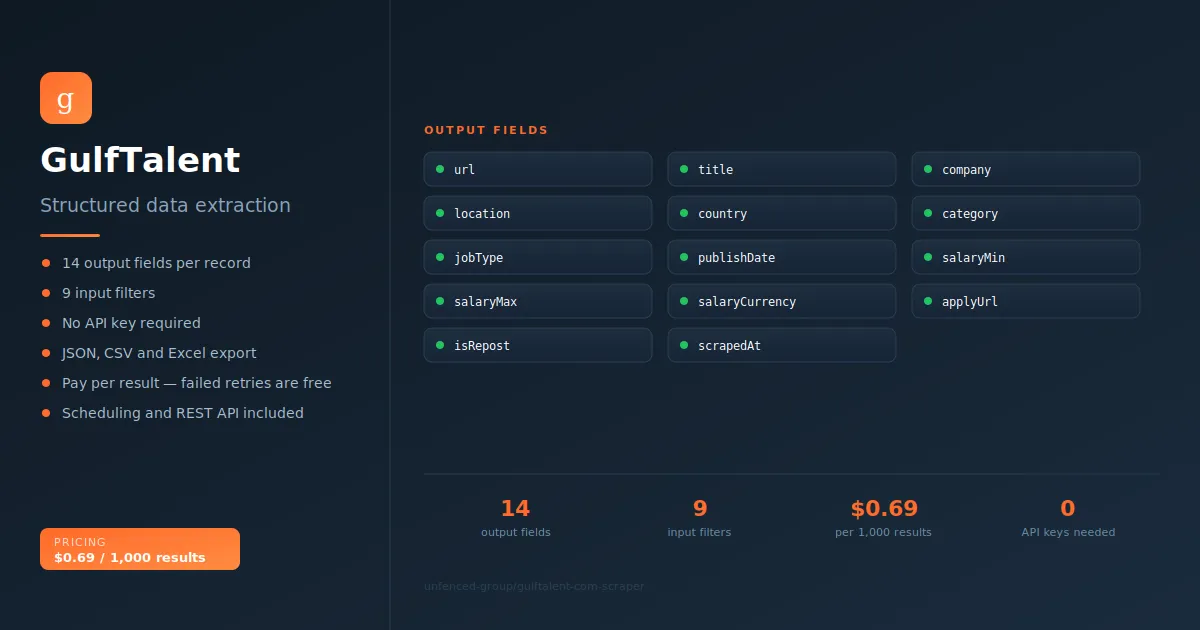Click the salaryMin field chip
1200x630 pixels.
tap(1026, 257)
